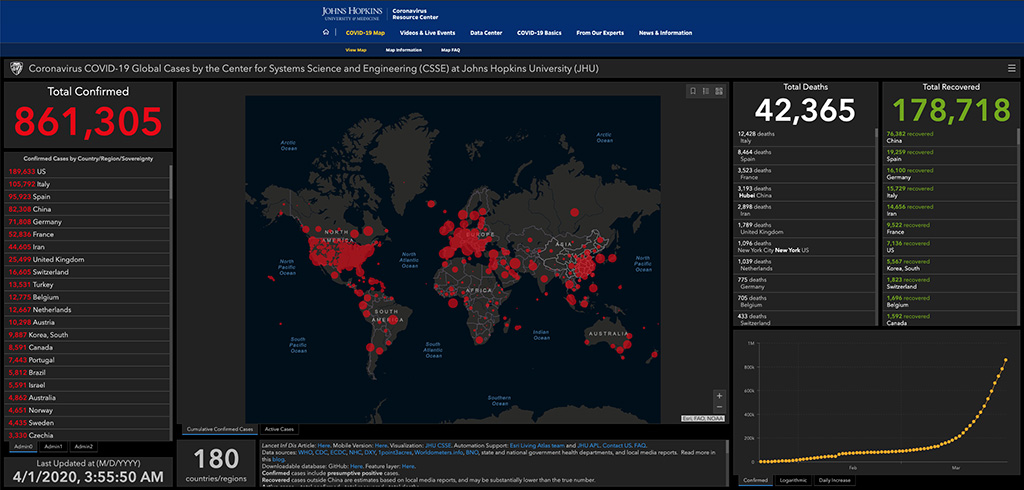Open News & Information

(665, 33)
